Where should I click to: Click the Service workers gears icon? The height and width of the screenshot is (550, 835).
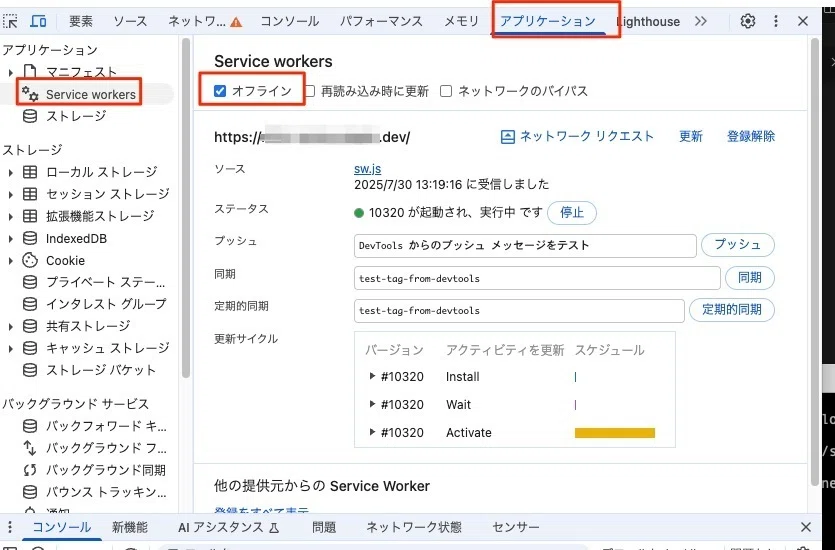click(x=30, y=94)
